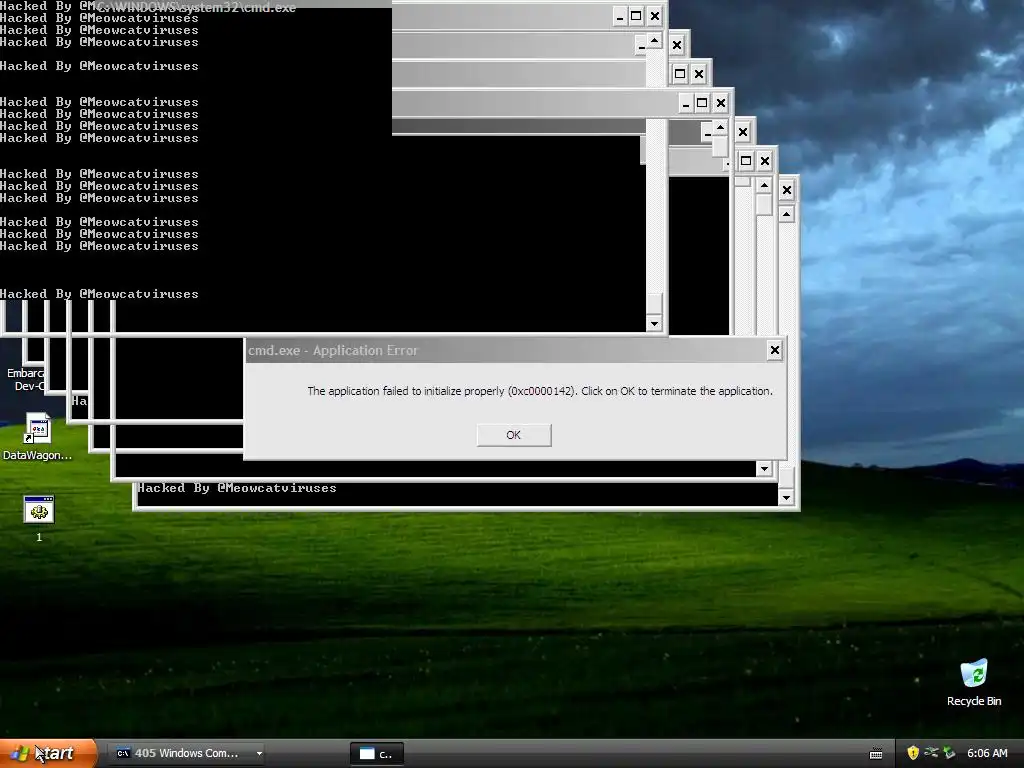This screenshot has height=768, width=1024.
Task: Minimize the frontmost cmd.exe window
Action: click(x=620, y=16)
